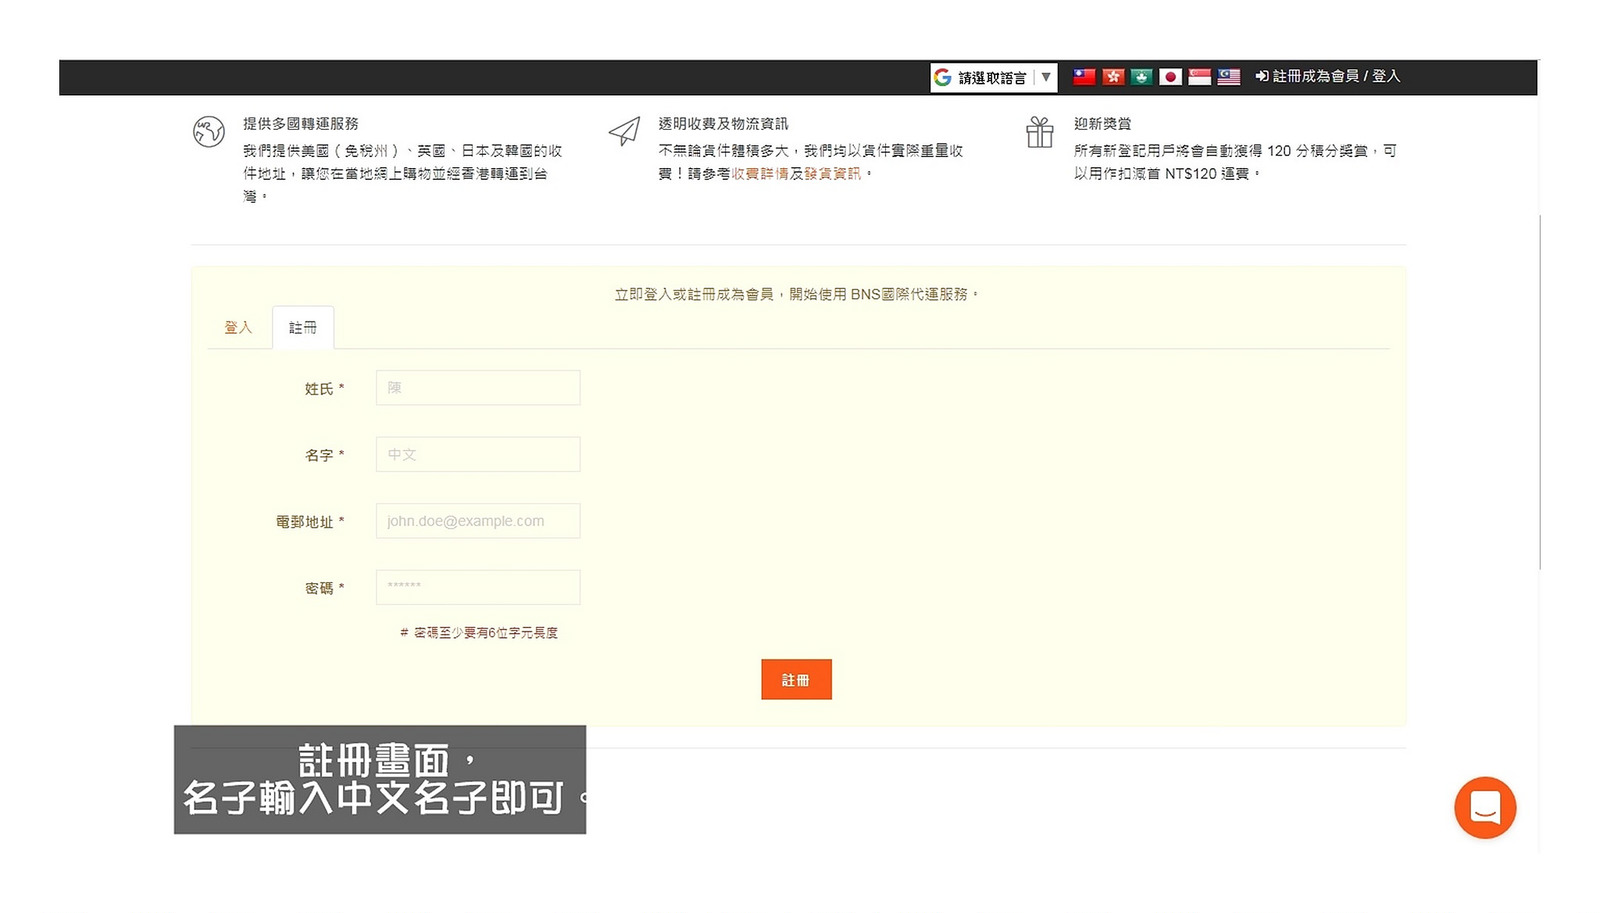Click into the 密碼 password field
Image resolution: width=1600 pixels, height=913 pixels.
[478, 587]
